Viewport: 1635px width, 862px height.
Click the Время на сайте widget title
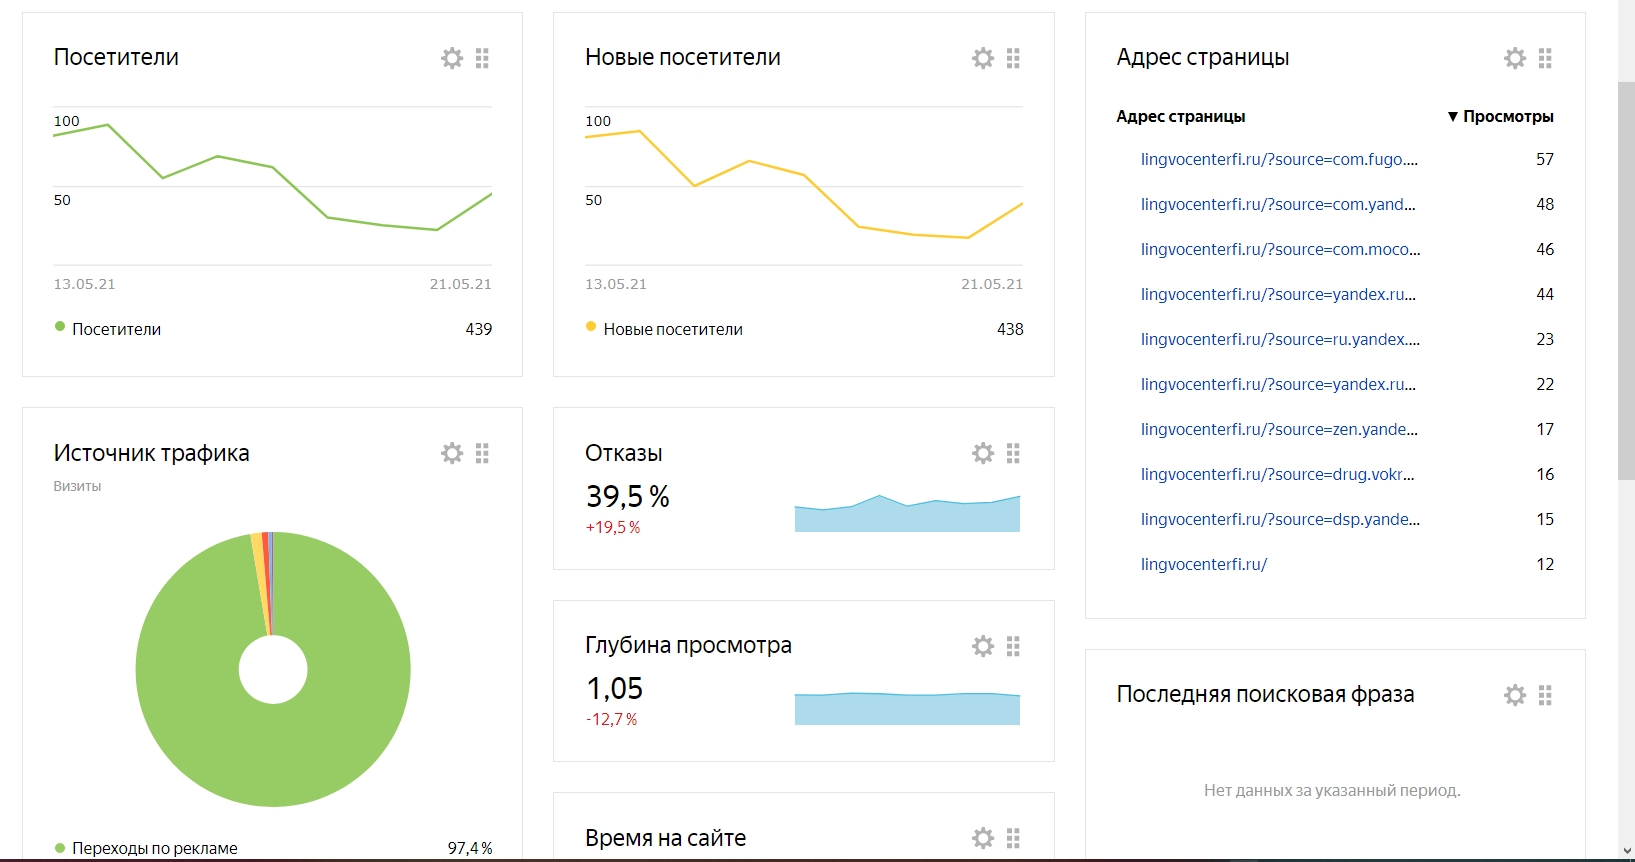pyautogui.click(x=666, y=838)
